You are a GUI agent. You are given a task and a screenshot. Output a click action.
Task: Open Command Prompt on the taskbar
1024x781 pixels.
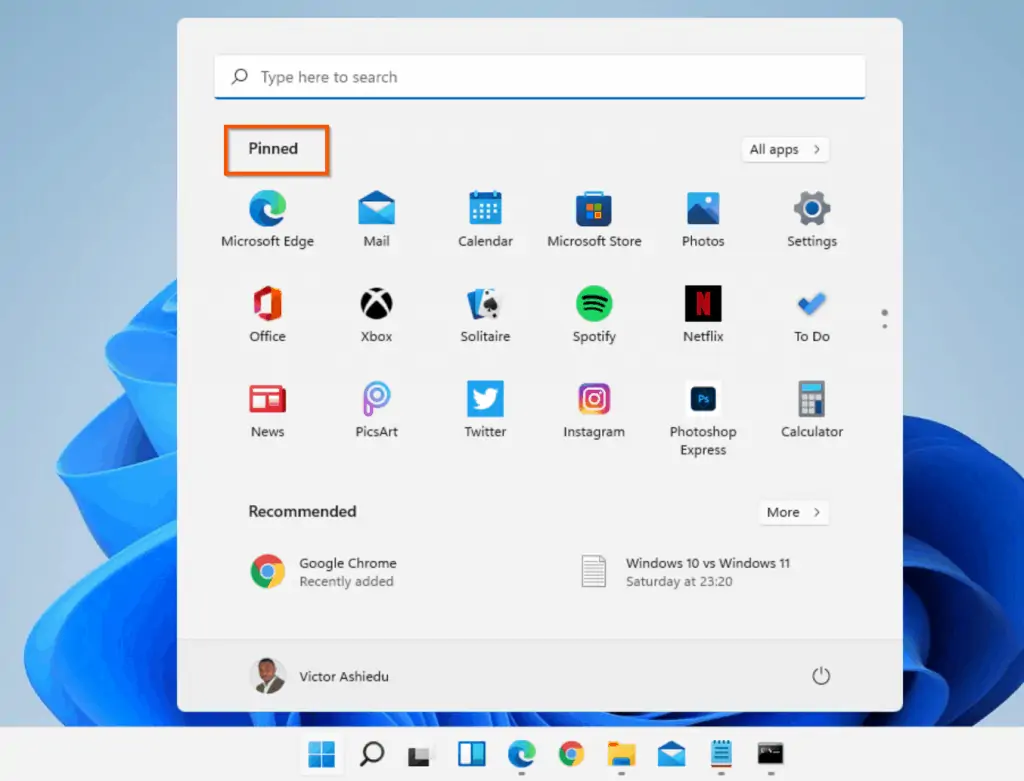pos(771,754)
